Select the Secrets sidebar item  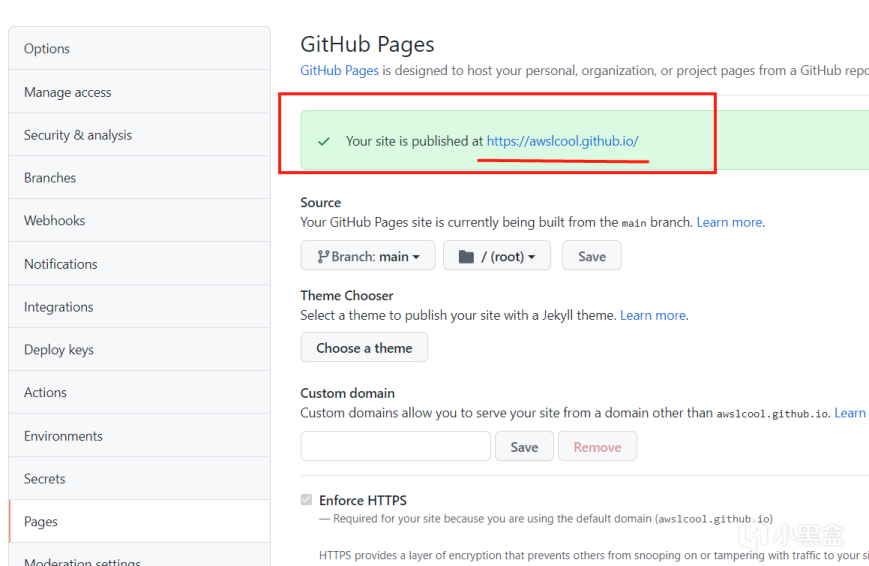tap(45, 479)
